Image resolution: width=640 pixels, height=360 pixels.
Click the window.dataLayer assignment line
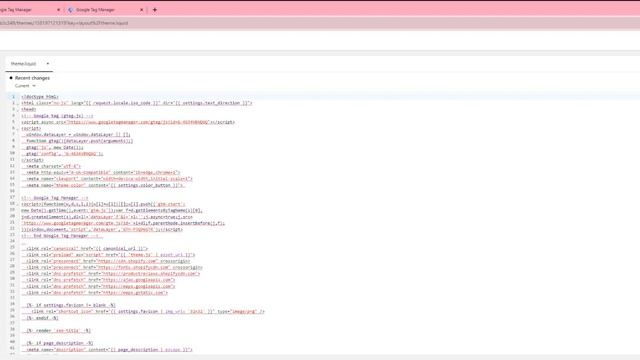(76, 135)
